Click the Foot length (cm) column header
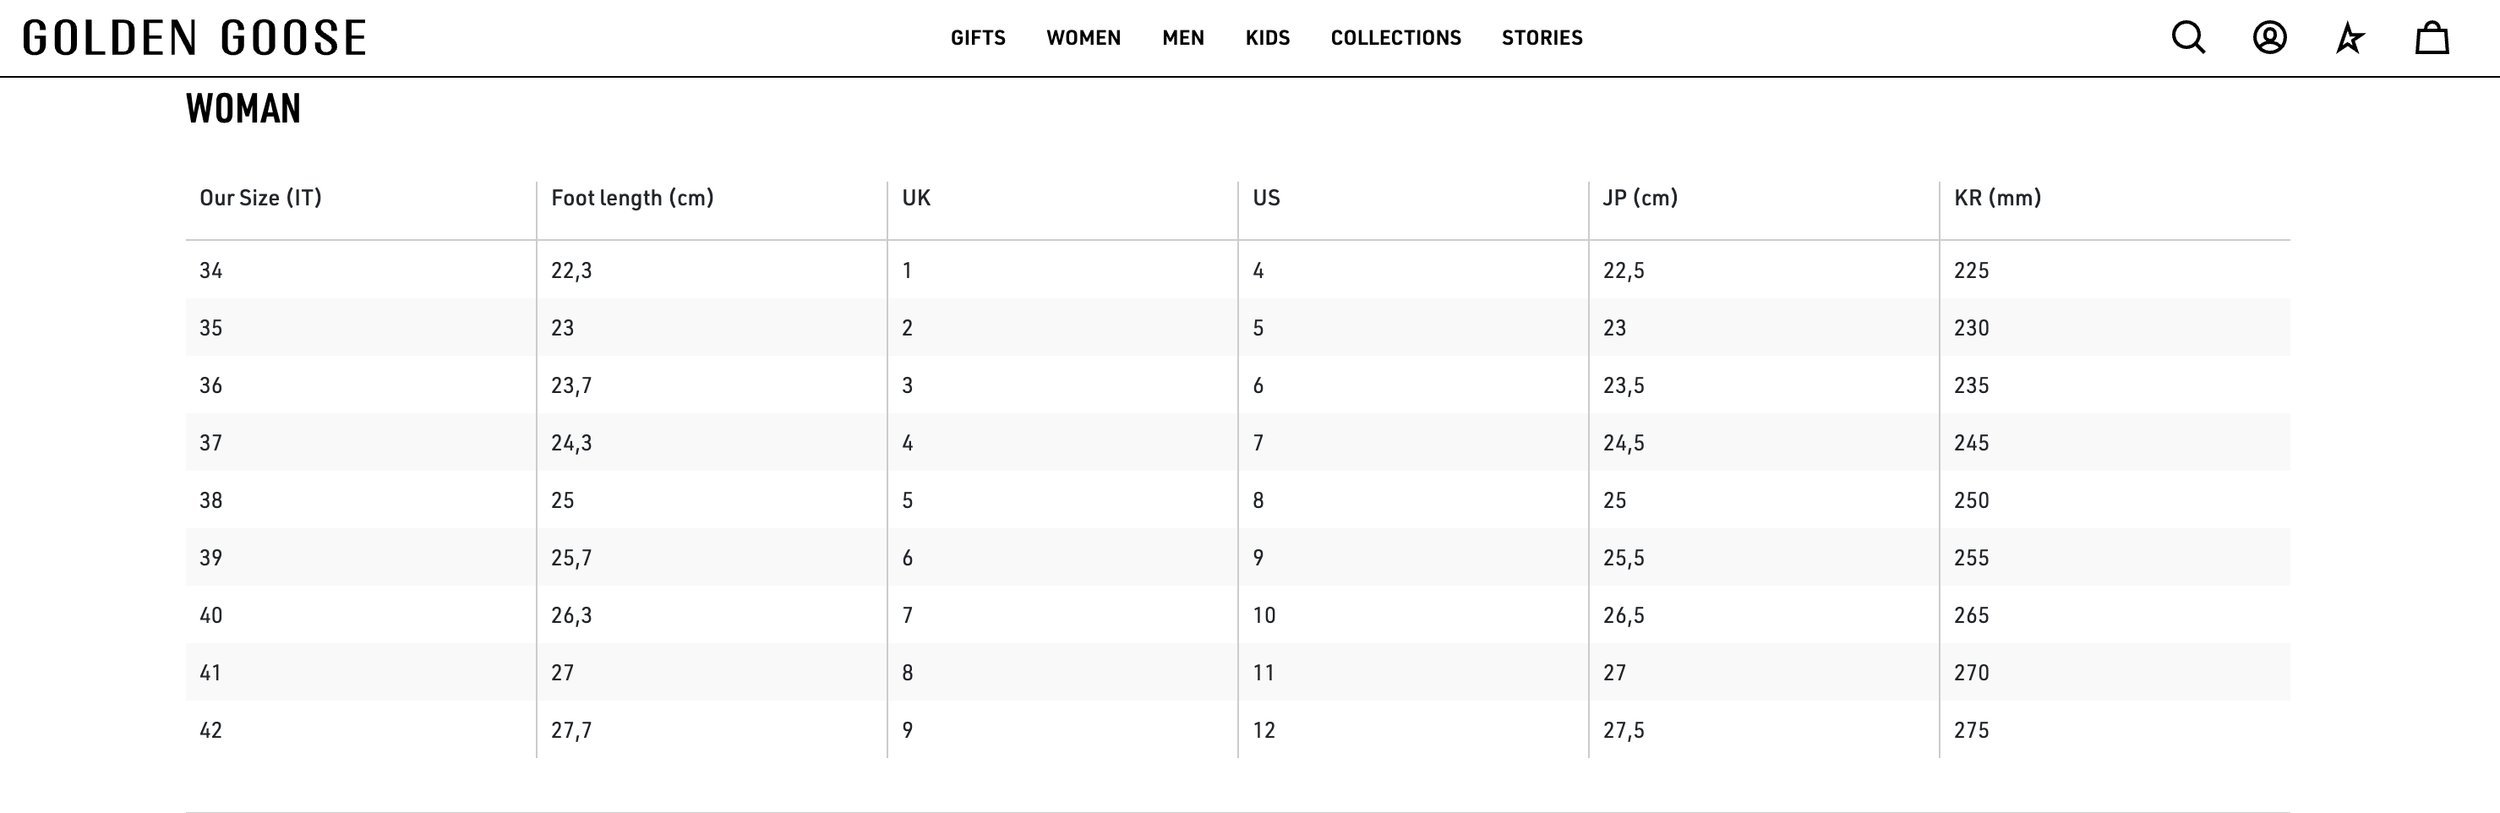Screen dimensions: 2500x813 coord(632,198)
